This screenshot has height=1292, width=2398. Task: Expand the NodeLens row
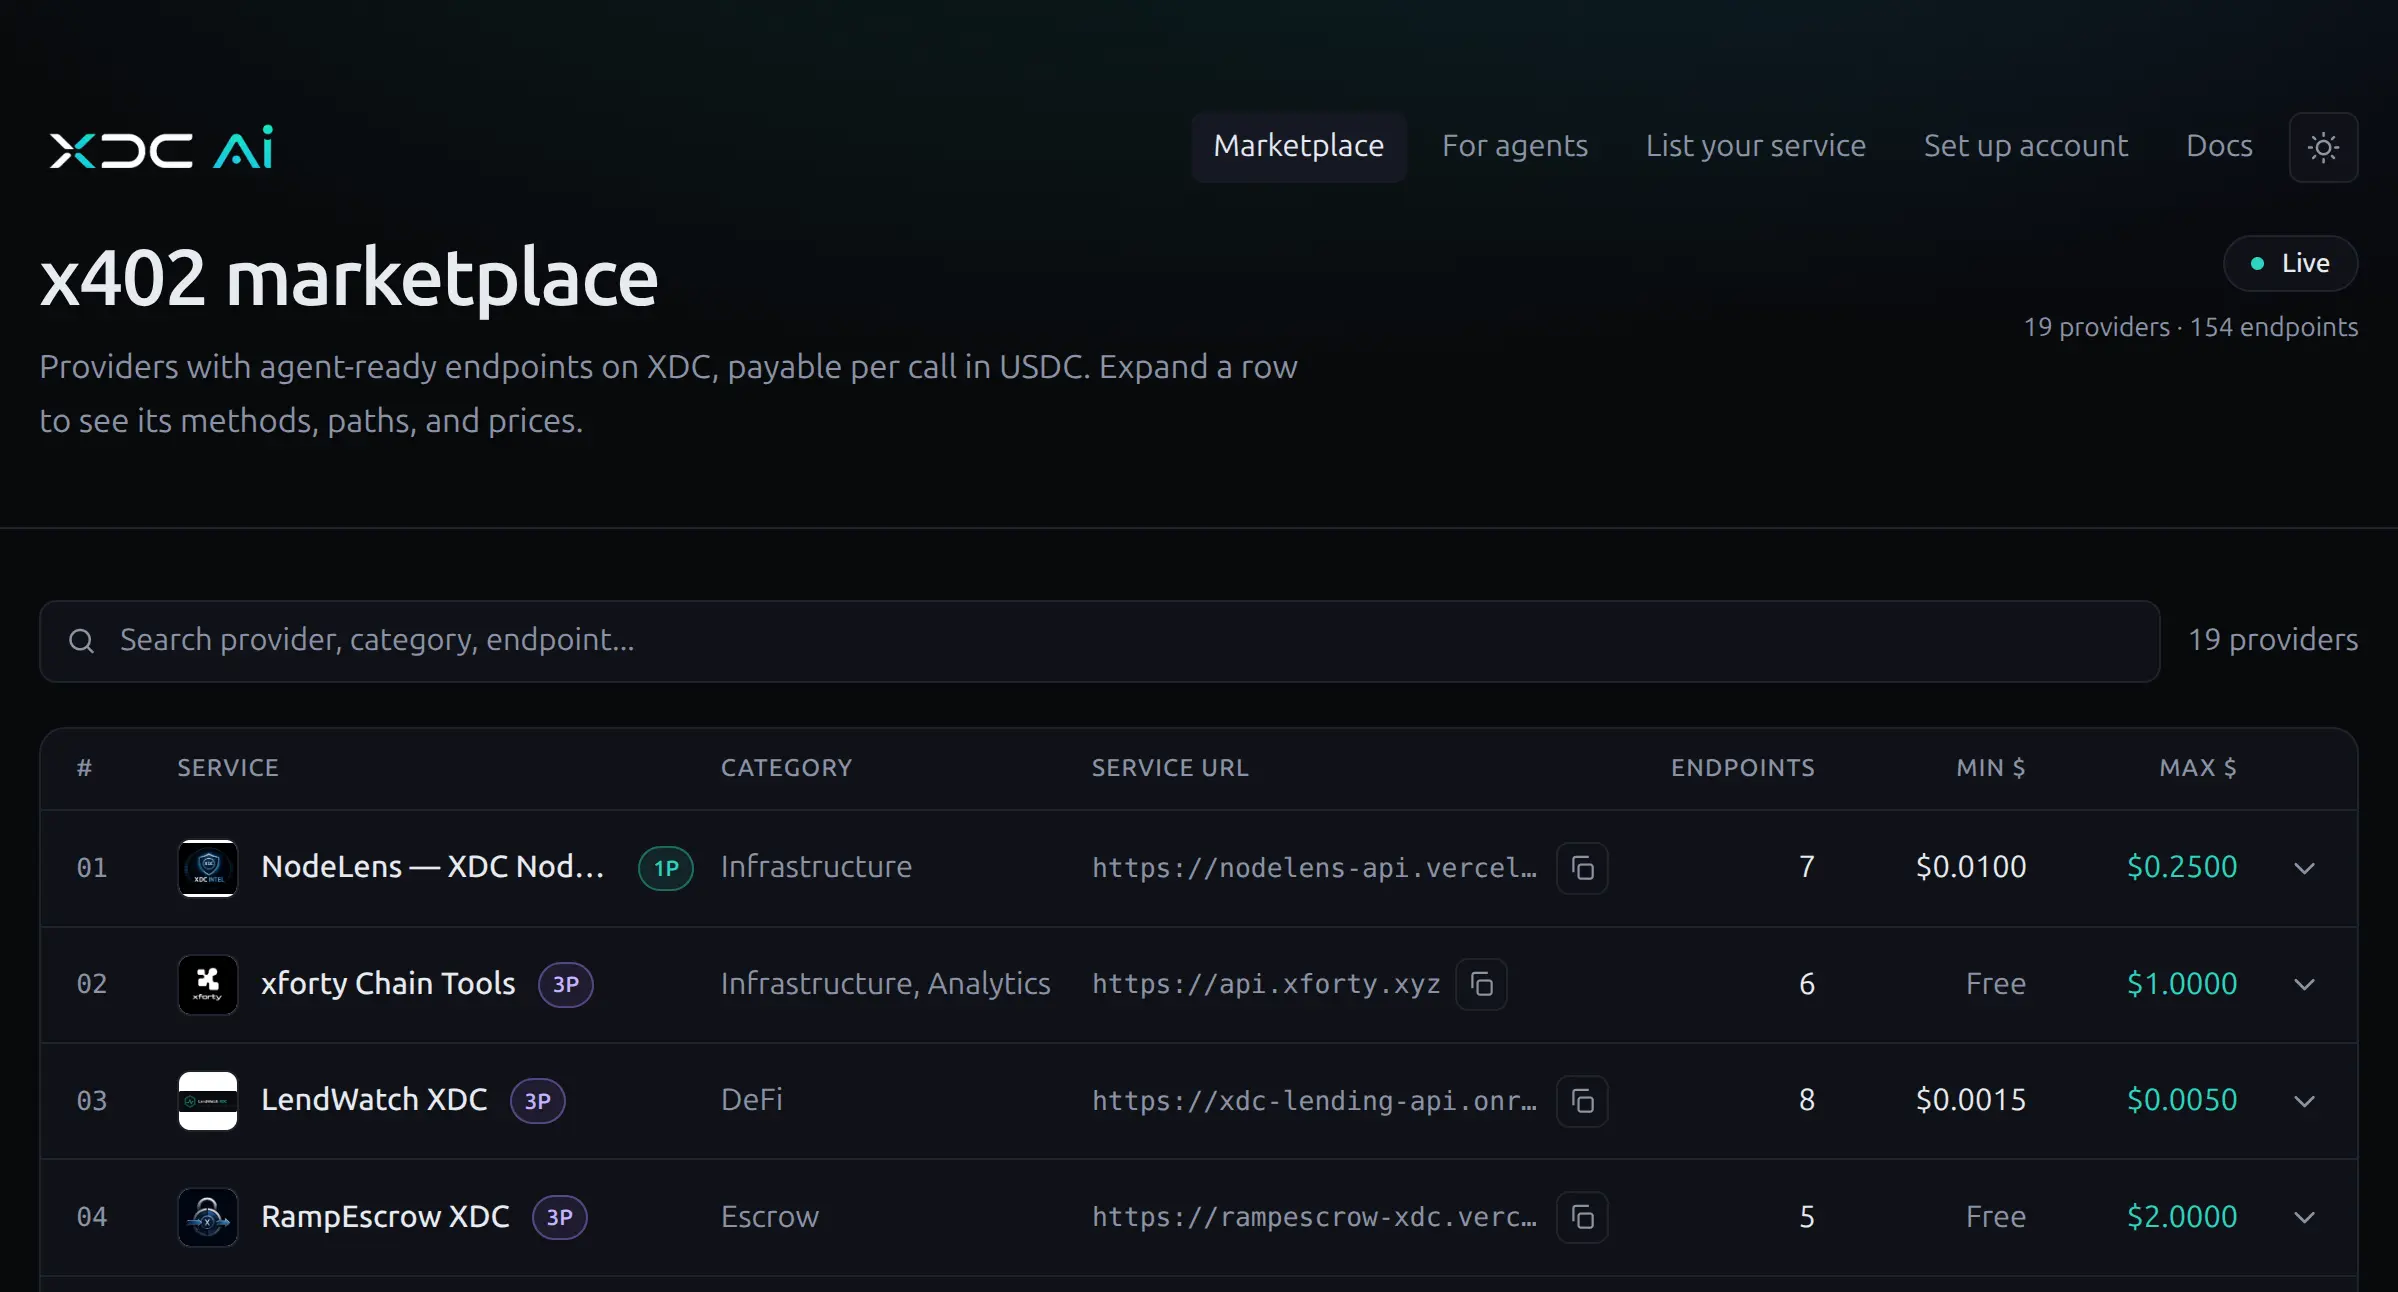(x=2304, y=868)
